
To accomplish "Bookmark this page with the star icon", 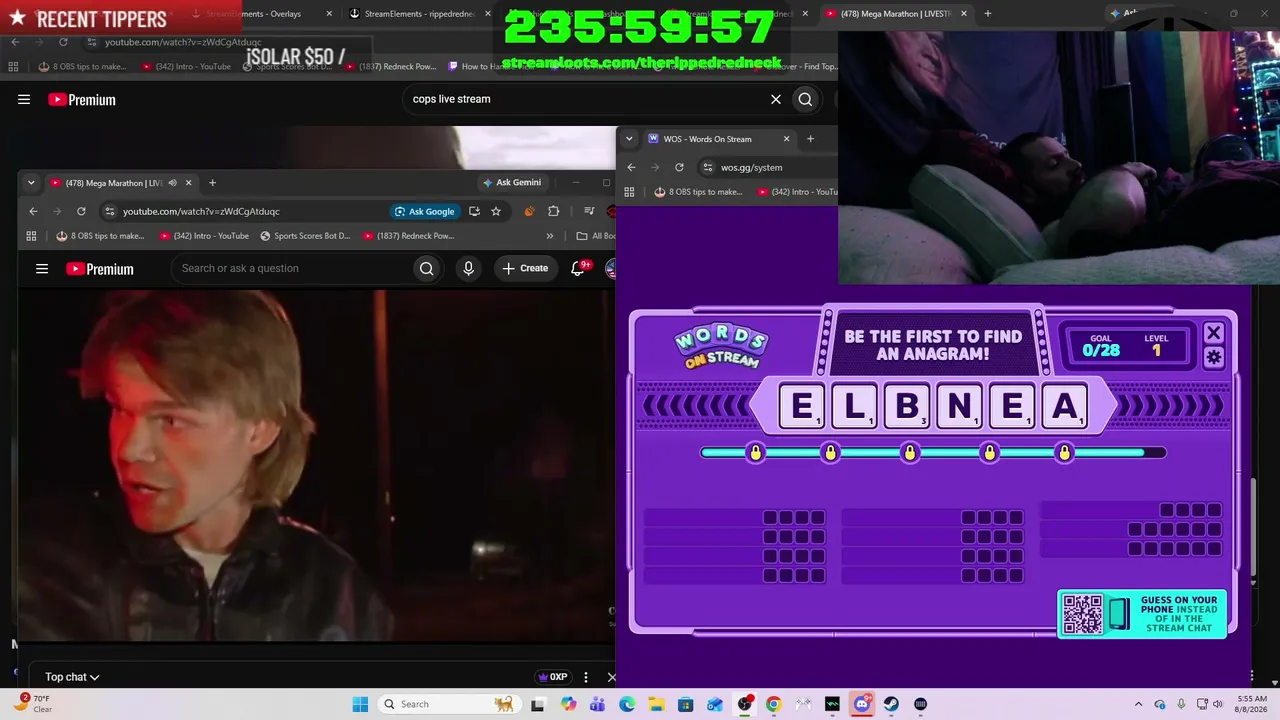I will tap(496, 211).
